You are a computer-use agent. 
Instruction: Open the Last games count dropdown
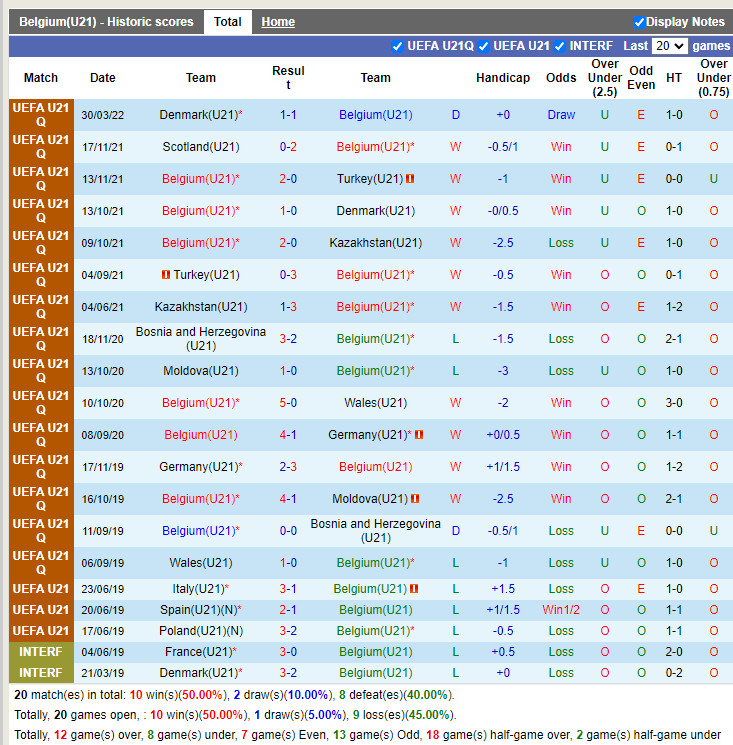pyautogui.click(x=669, y=46)
